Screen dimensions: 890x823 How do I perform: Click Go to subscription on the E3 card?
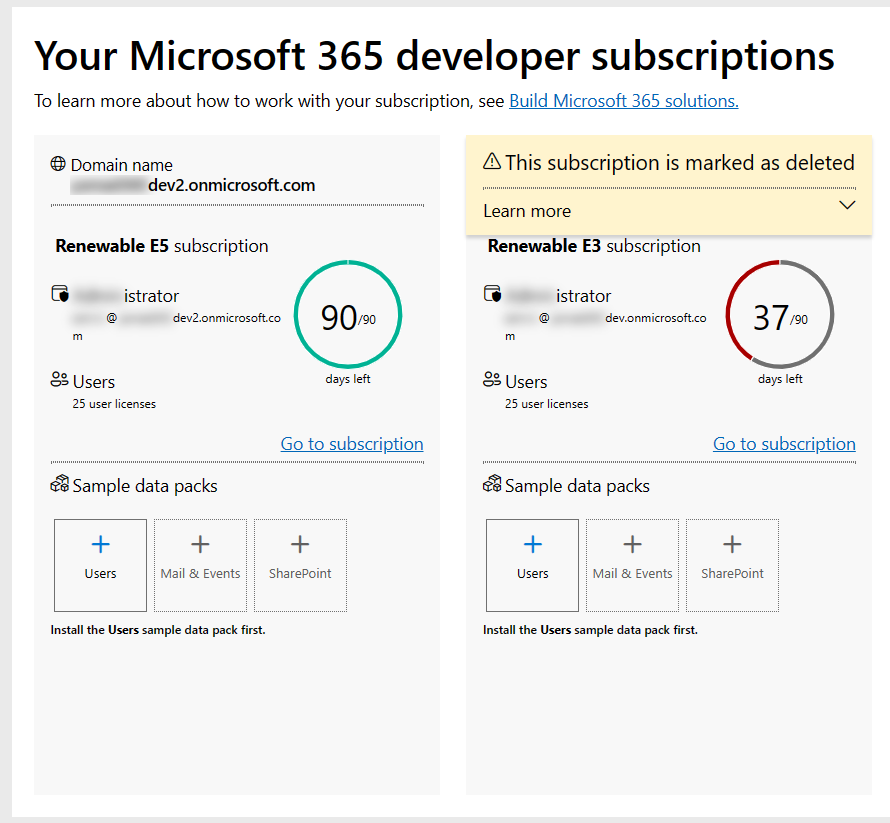coord(784,443)
